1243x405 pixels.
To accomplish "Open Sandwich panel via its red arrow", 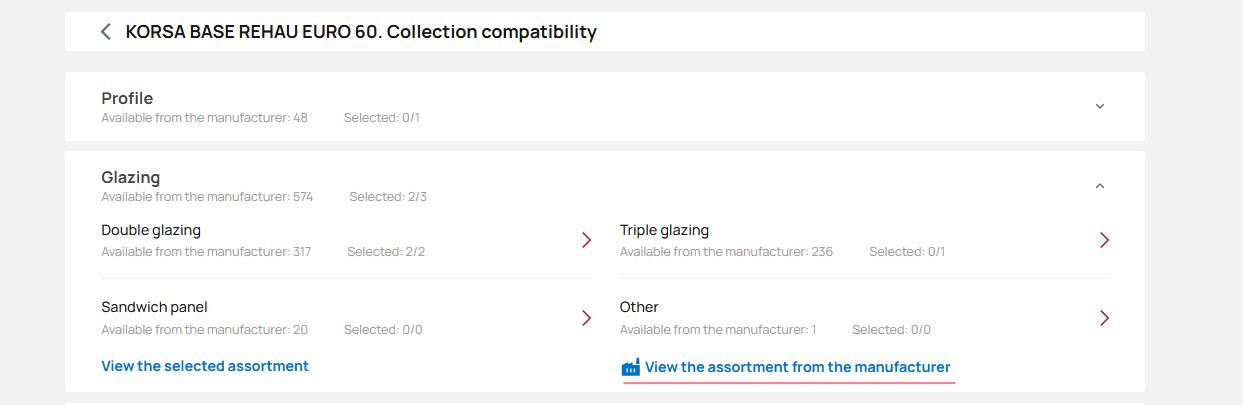I will [x=587, y=318].
